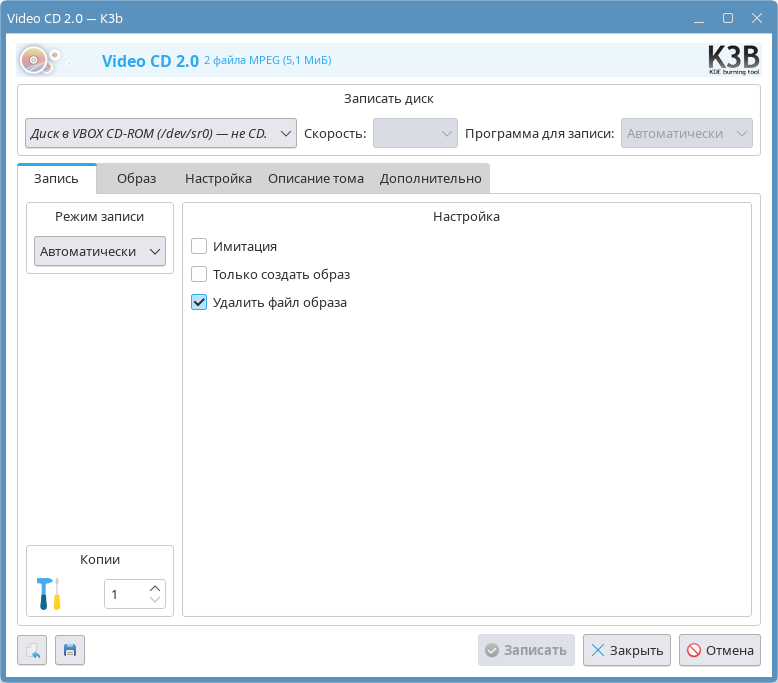Uncheck Удалить файл образа

tap(199, 302)
